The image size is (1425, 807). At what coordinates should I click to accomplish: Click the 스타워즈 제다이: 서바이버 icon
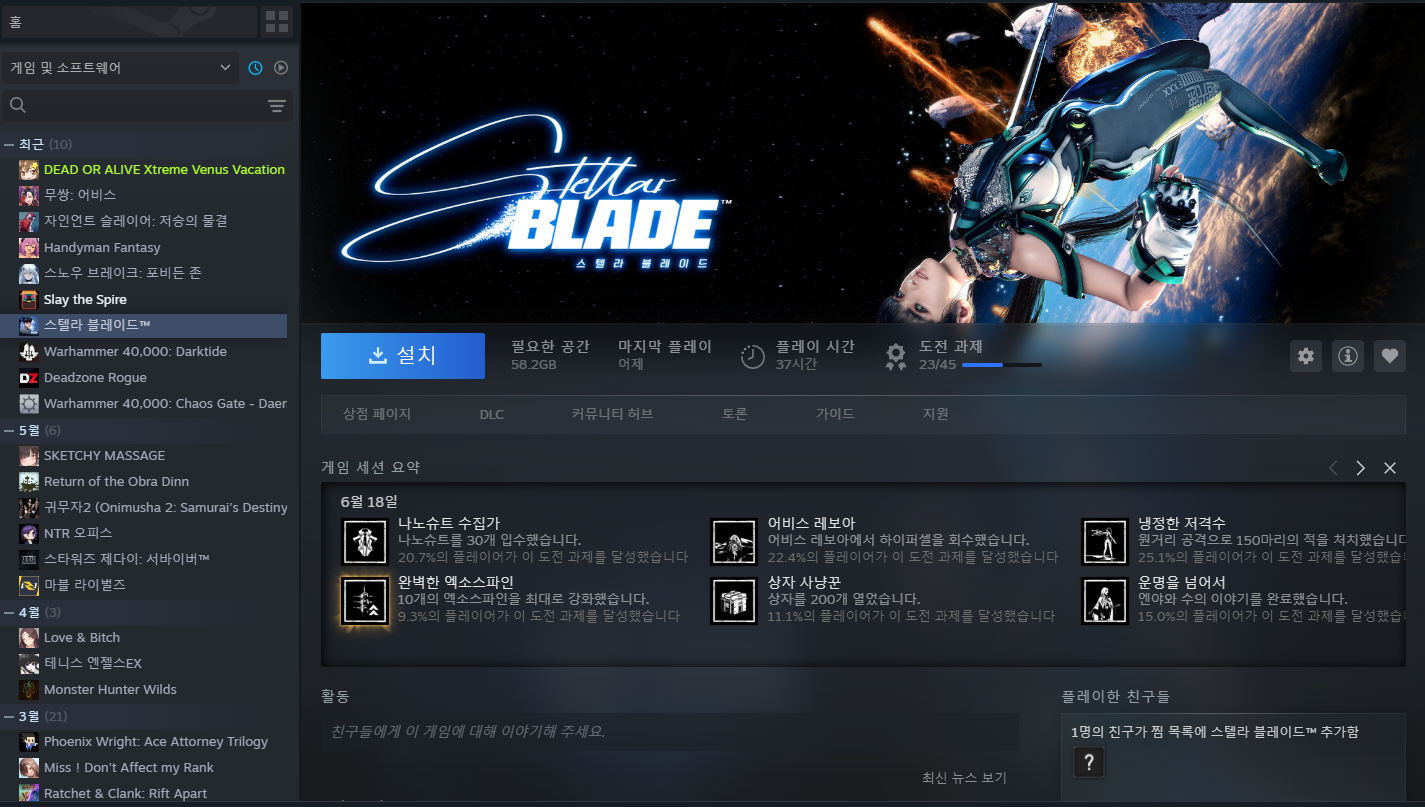[x=29, y=559]
